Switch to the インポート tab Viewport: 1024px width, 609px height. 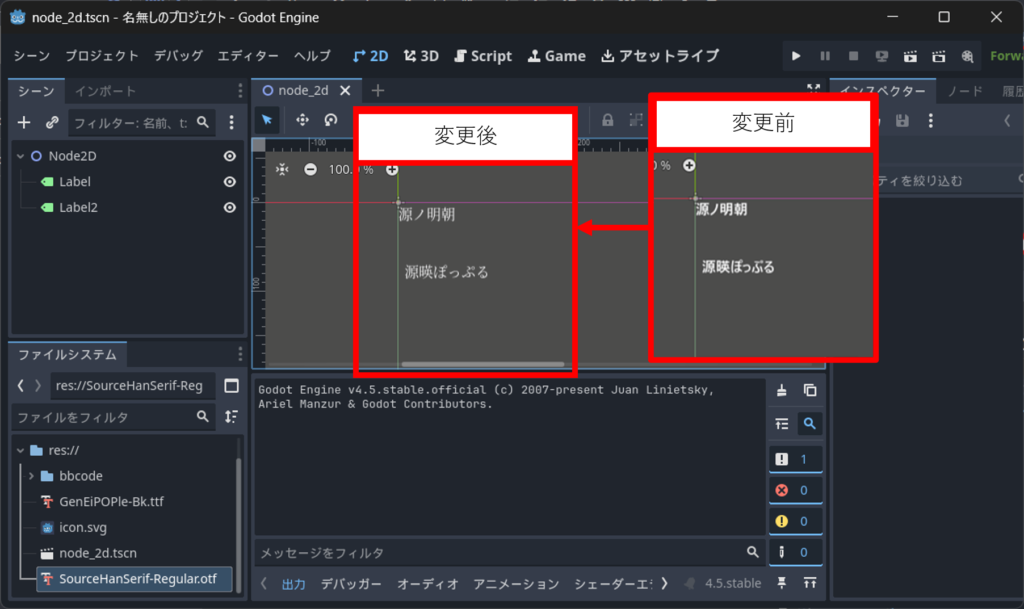tap(105, 91)
